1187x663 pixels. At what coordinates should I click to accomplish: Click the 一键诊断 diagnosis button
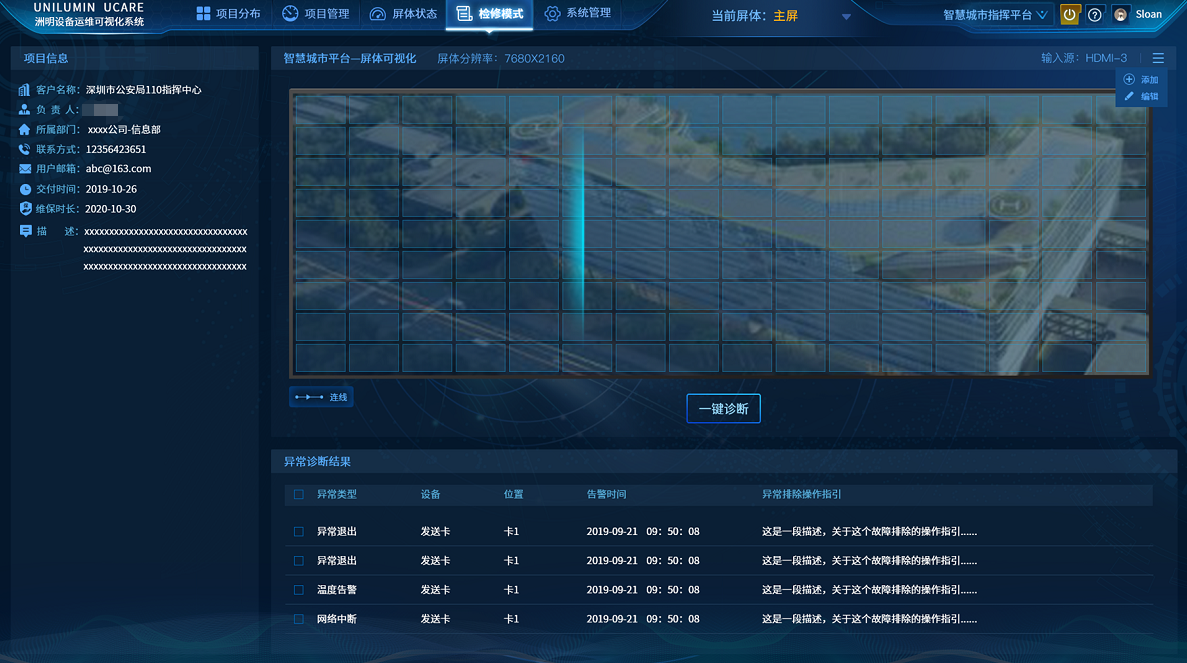(722, 408)
